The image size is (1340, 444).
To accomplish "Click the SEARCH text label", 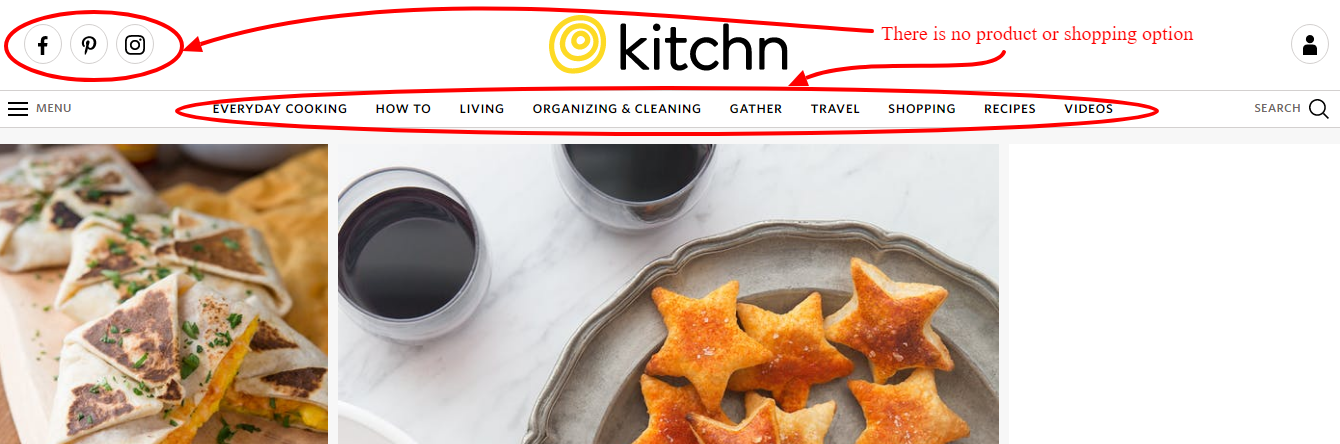I will pos(1277,108).
